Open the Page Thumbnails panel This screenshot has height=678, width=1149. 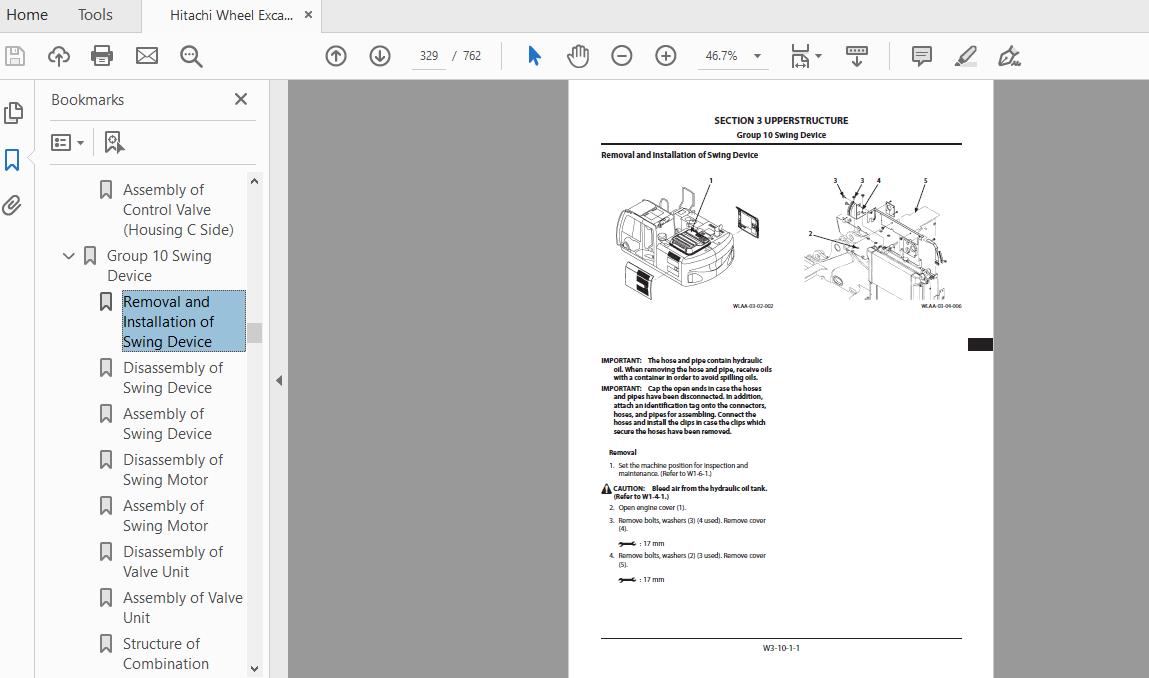pyautogui.click(x=14, y=113)
